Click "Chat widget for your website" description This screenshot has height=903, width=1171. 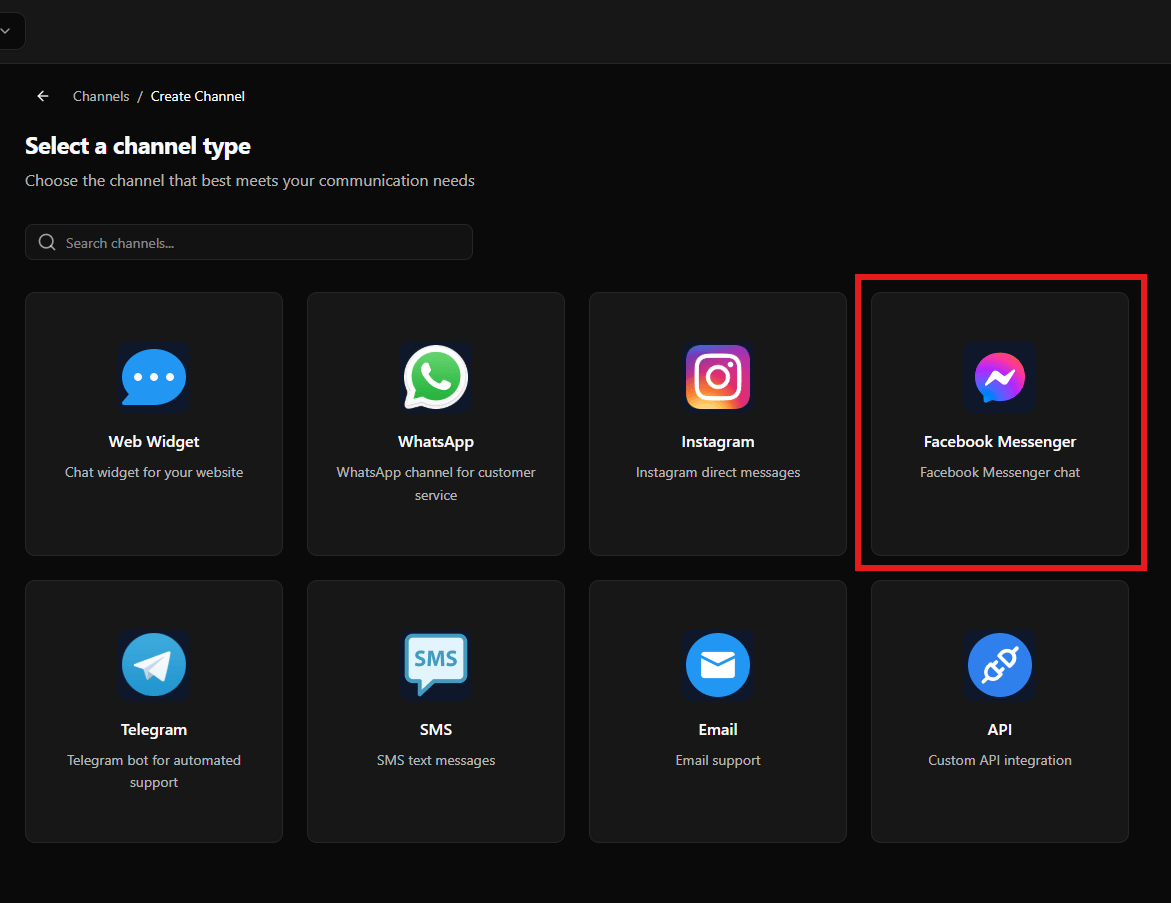coord(154,472)
